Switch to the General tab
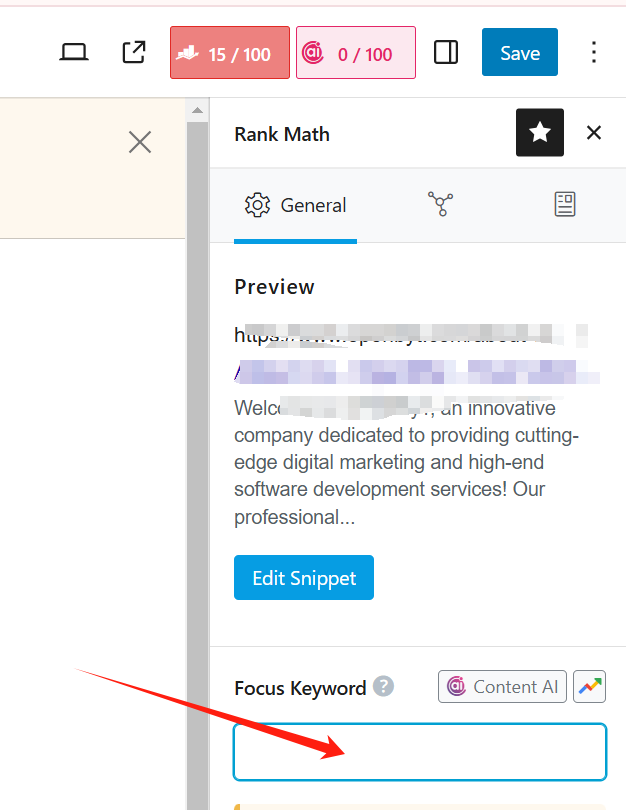The height and width of the screenshot is (810, 626). point(295,205)
